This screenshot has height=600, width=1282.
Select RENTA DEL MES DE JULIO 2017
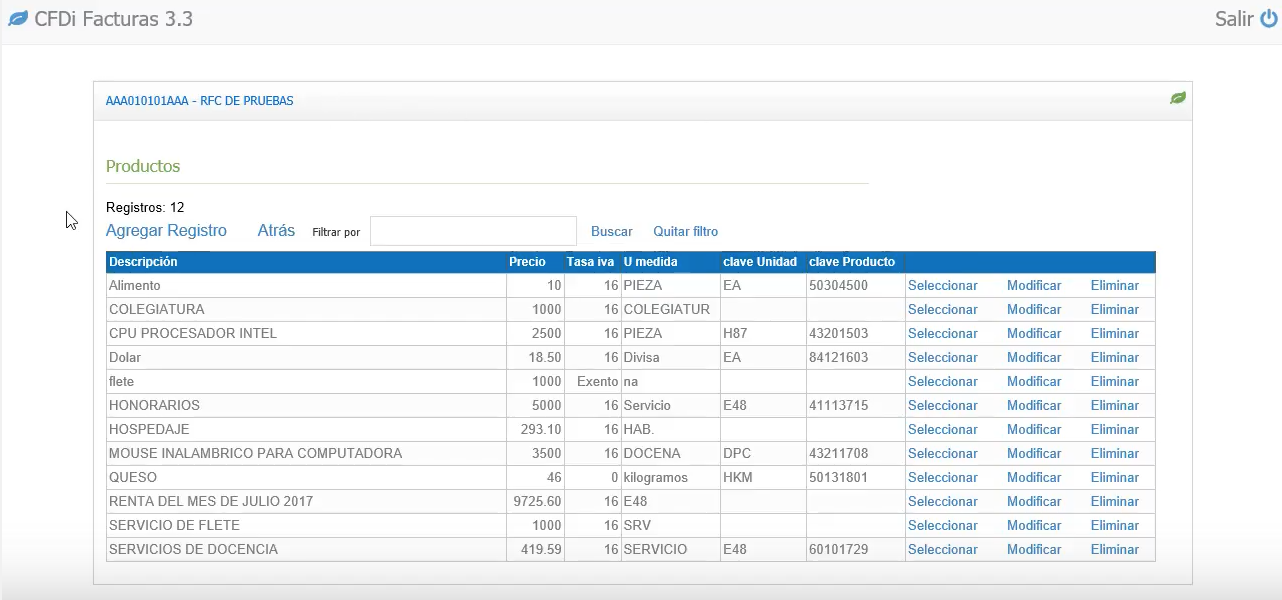[942, 502]
